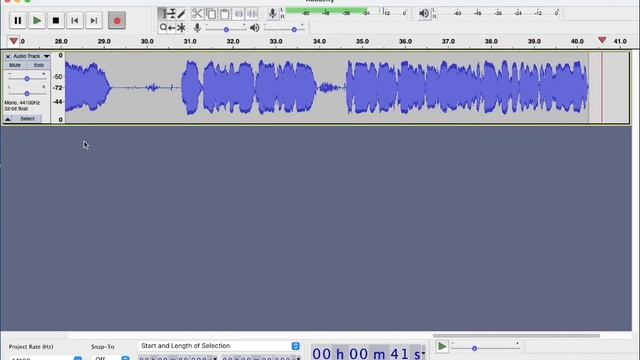Image resolution: width=640 pixels, height=360 pixels.
Task: Click the timeline ruler at 35.0
Action: coord(362,41)
